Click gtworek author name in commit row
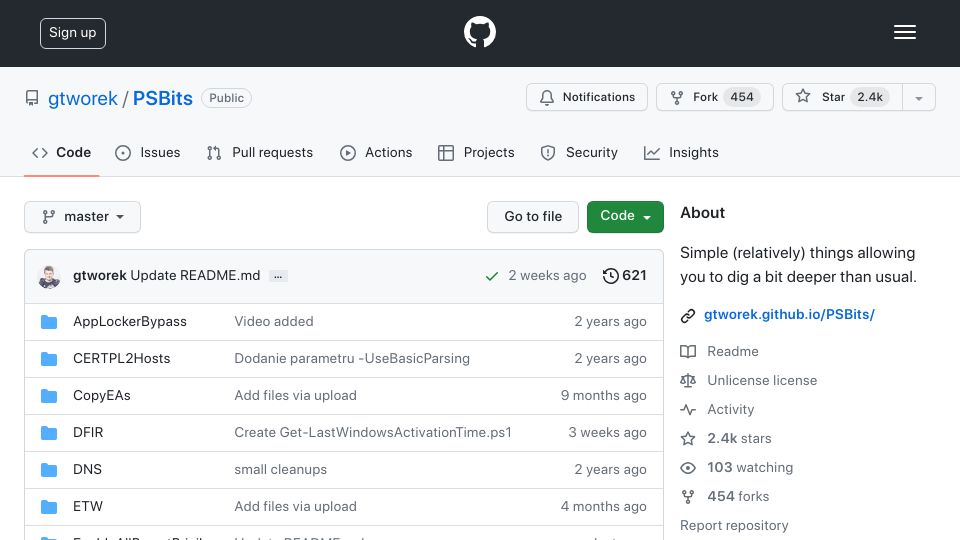The width and height of the screenshot is (960, 540). click(x=100, y=276)
